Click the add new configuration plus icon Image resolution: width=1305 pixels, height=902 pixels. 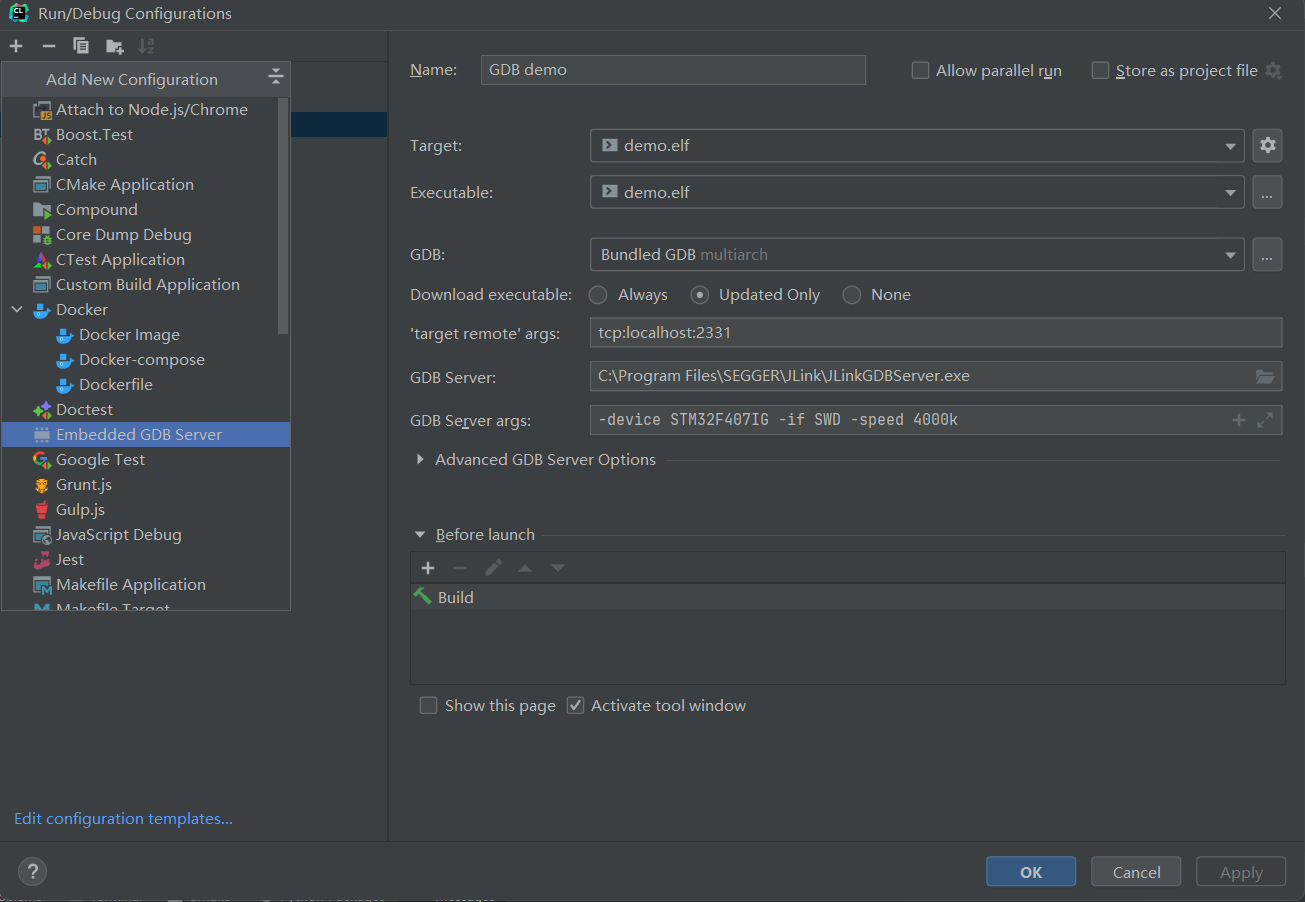(x=15, y=45)
